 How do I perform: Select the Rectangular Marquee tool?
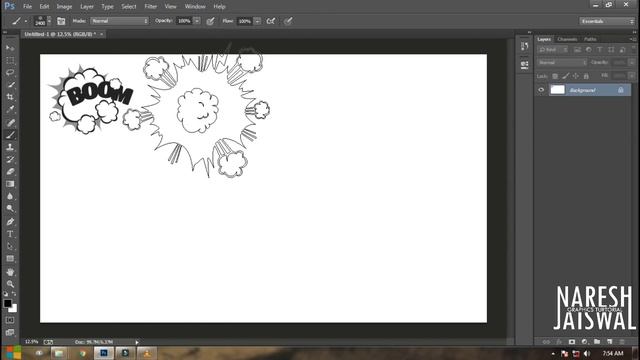(x=10, y=60)
